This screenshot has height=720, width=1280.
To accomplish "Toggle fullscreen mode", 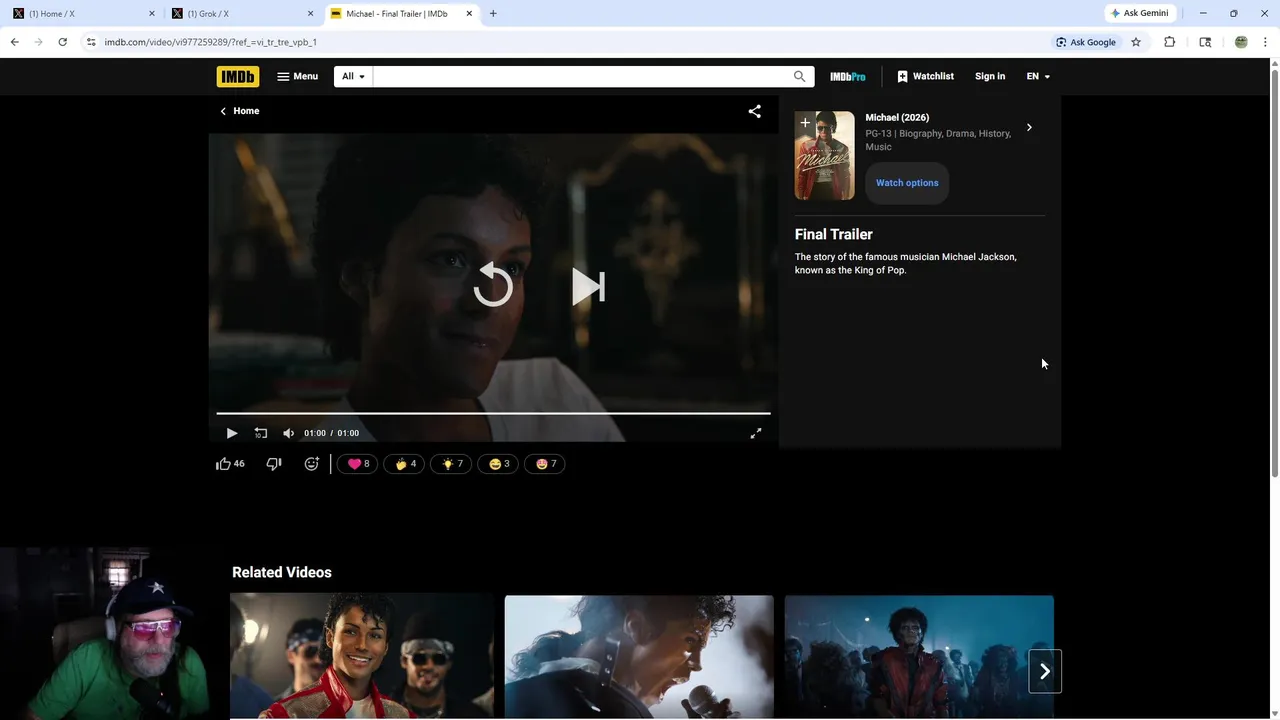I will pos(756,433).
